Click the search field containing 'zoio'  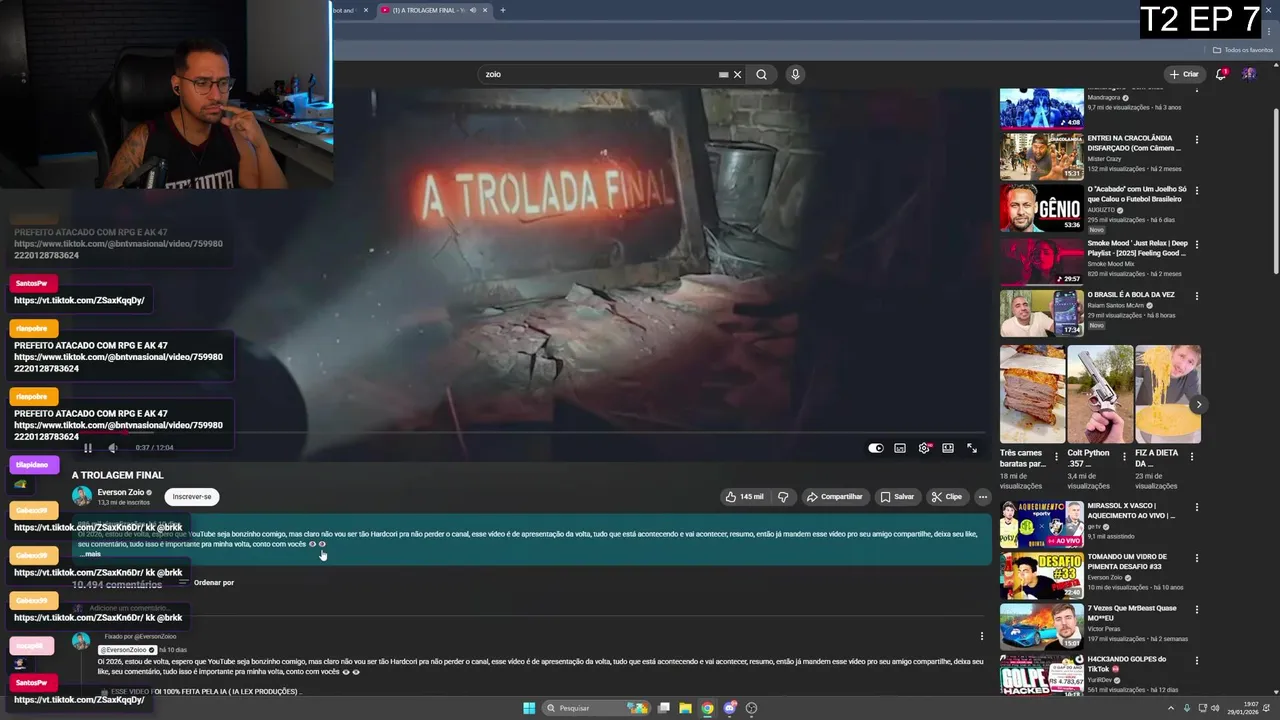tap(600, 74)
